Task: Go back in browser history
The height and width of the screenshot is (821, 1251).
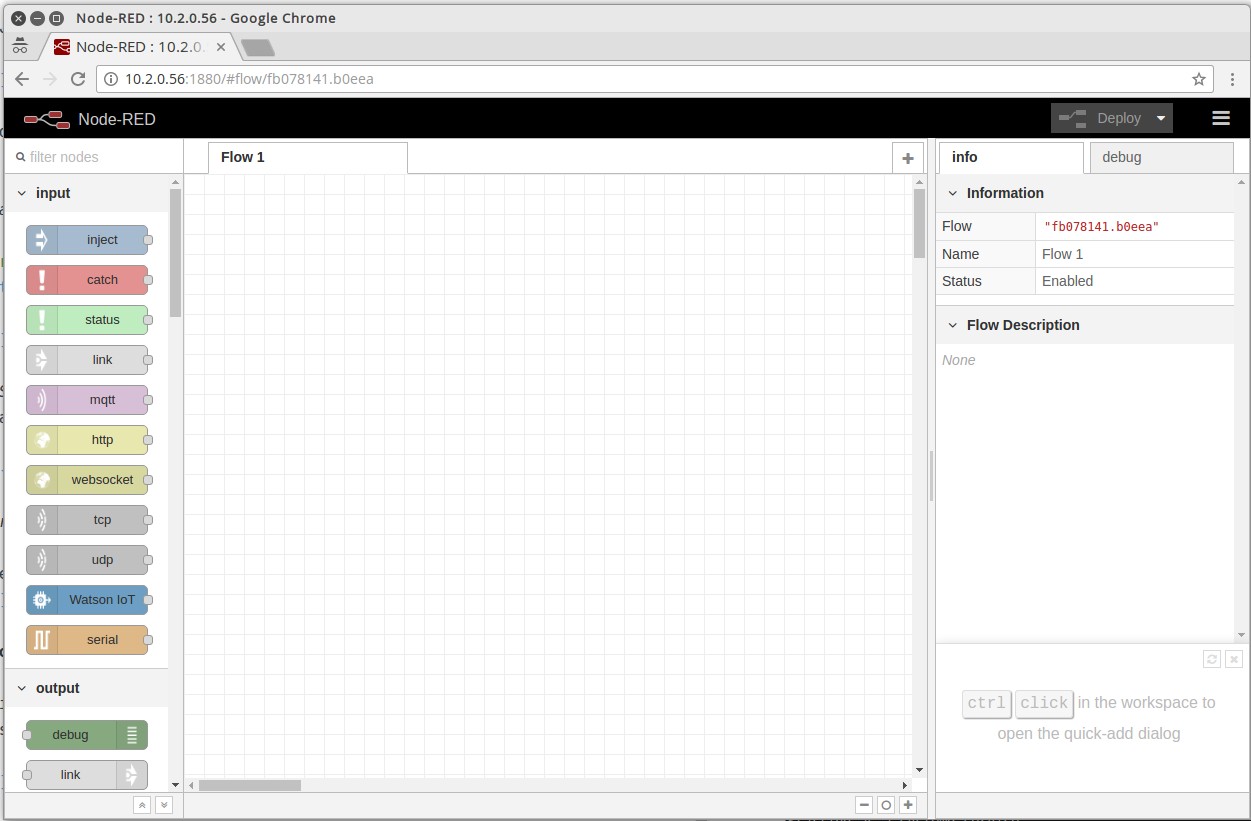Action: pos(22,79)
